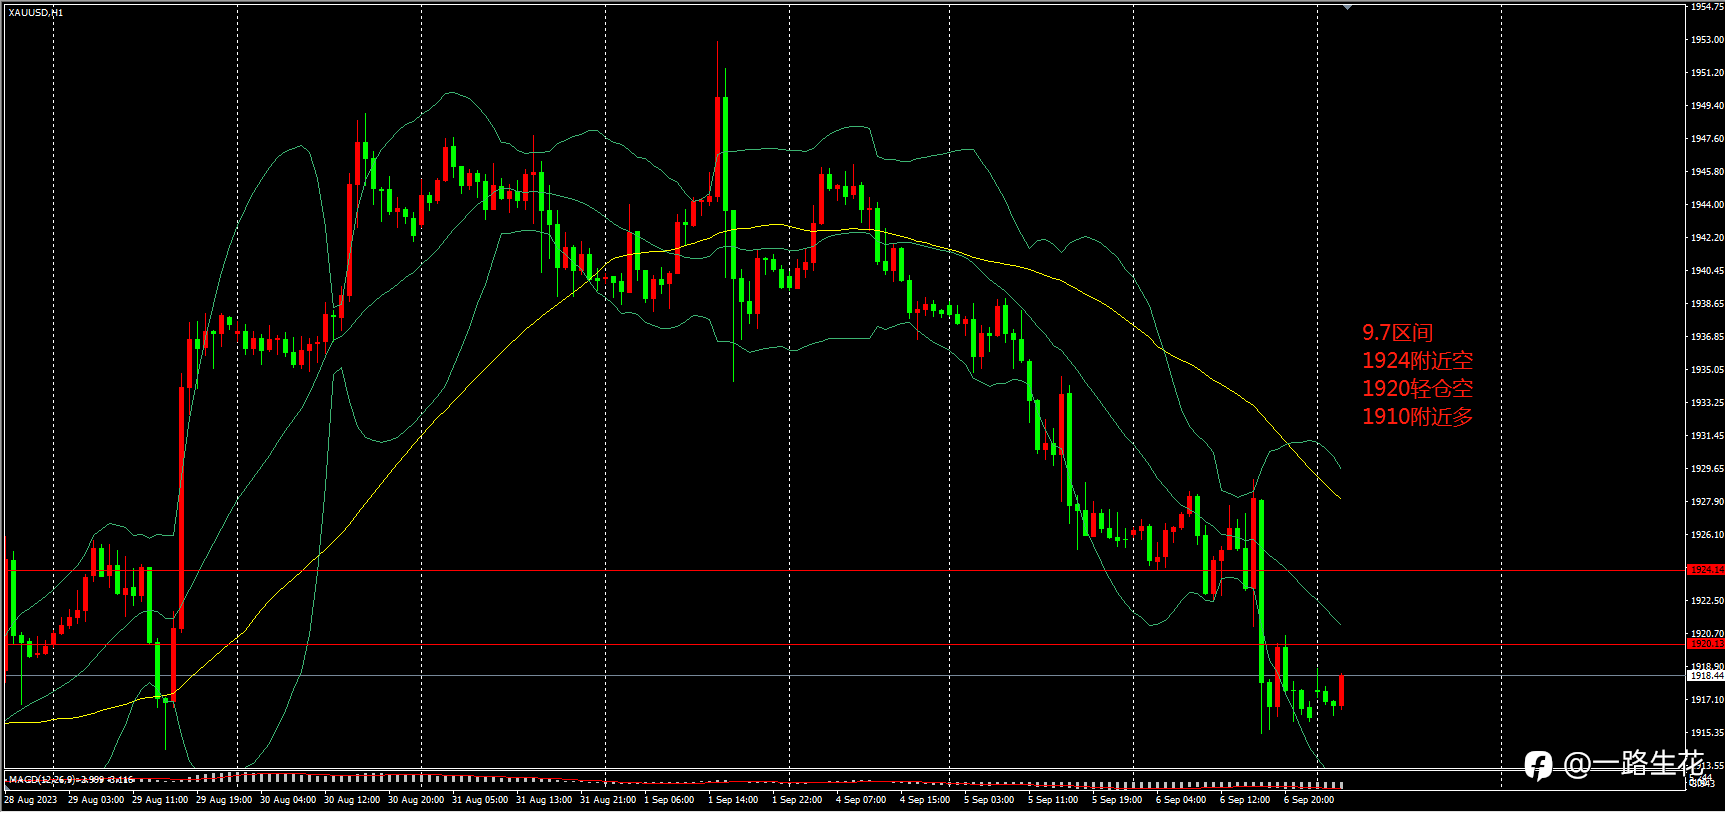Screen dimensions: 1725x813
Task: Click the '9.7区间' red annotation text
Action: coord(1397,333)
